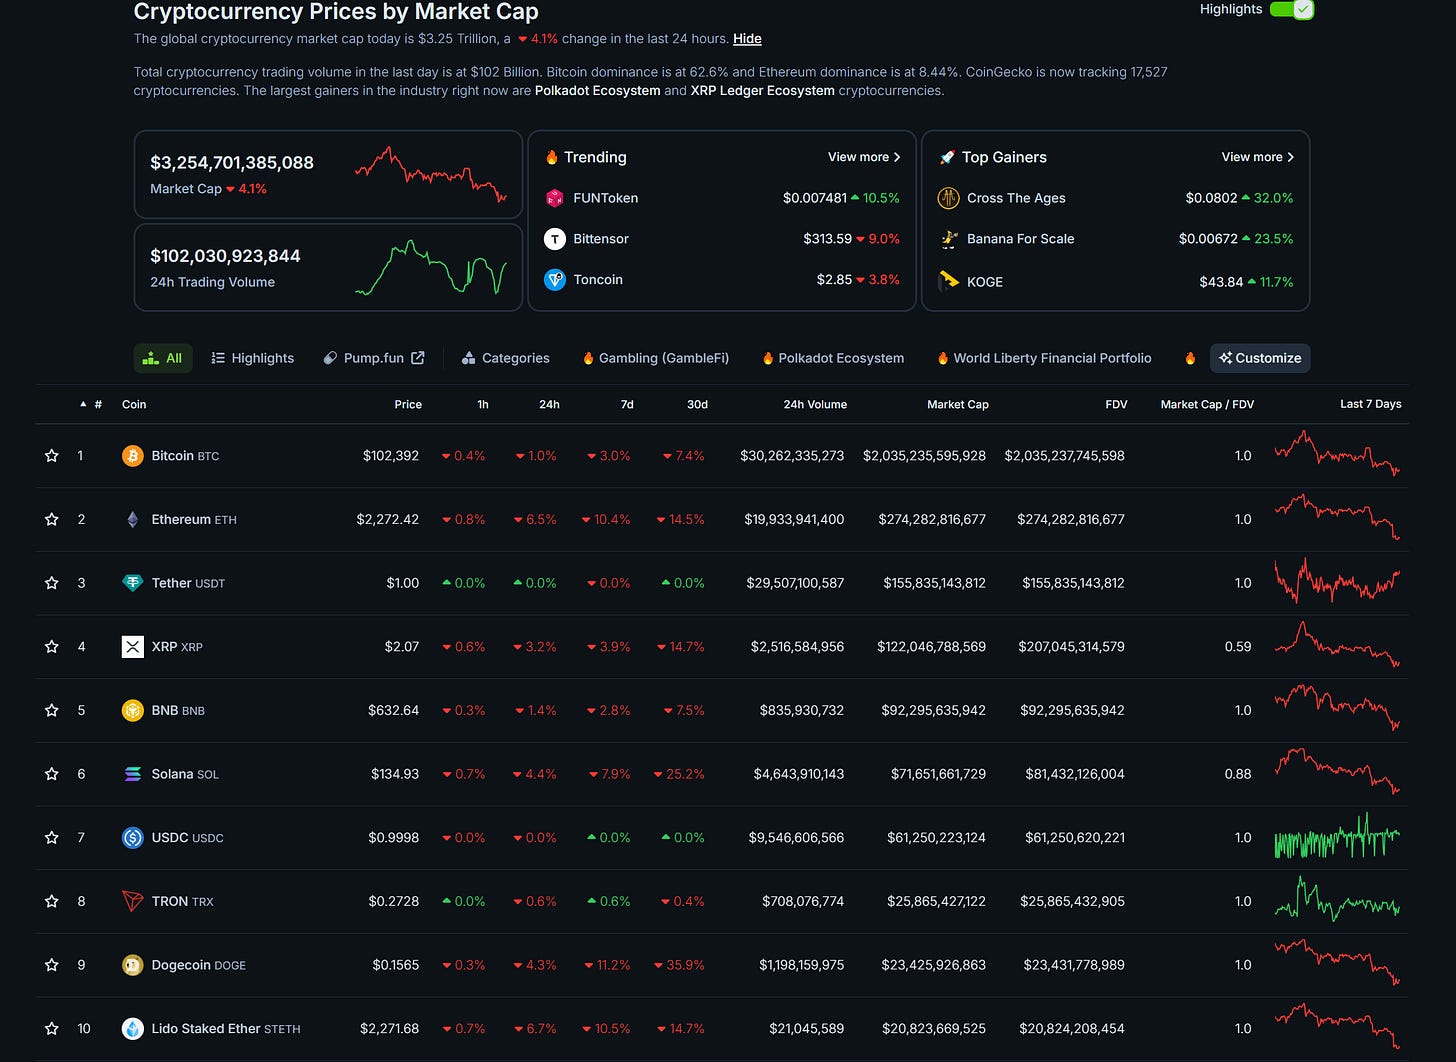Viewport: 1456px width, 1062px height.
Task: Click the Trending fire icon
Action: click(x=551, y=157)
